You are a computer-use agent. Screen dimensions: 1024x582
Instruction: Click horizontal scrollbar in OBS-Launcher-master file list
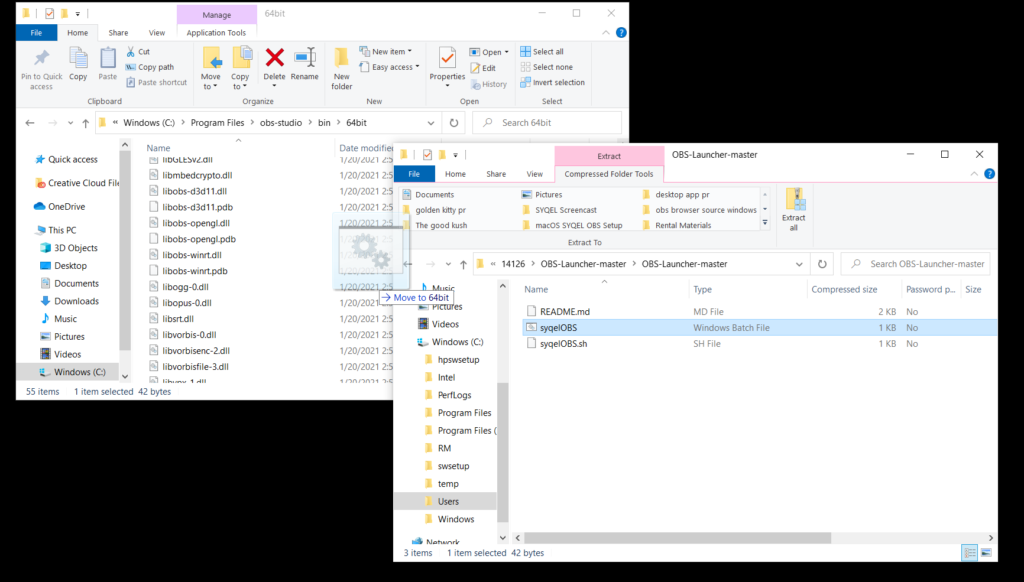coord(678,538)
